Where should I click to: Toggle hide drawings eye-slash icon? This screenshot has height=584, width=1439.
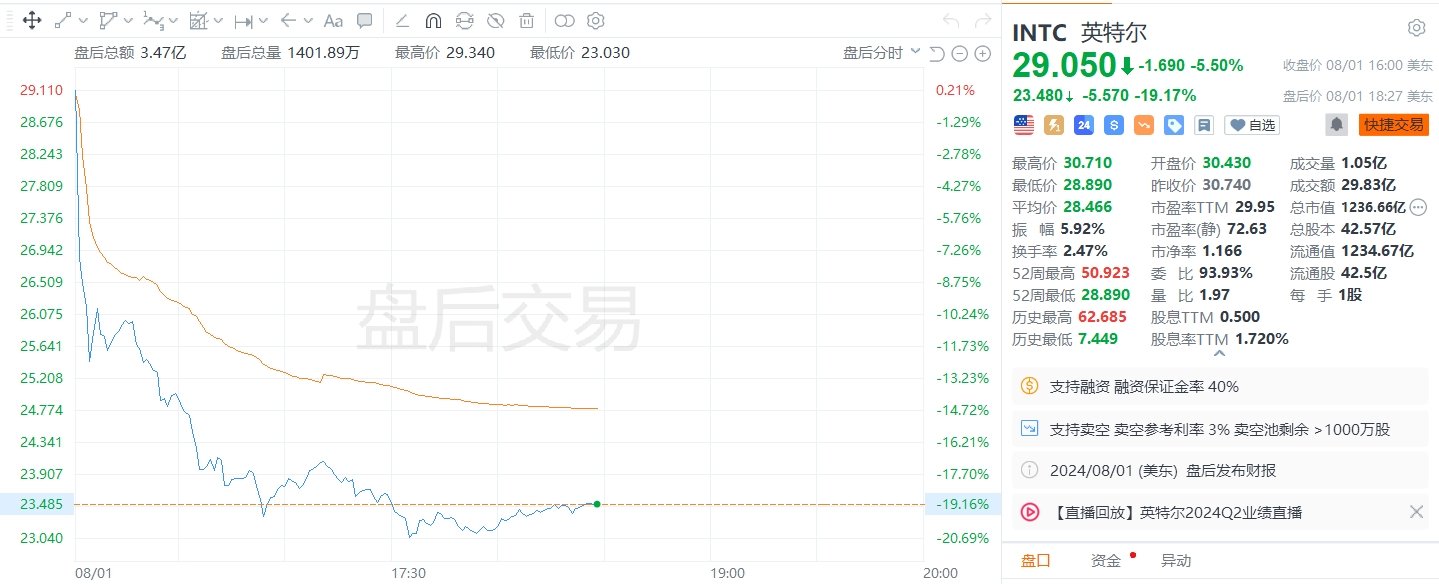(495, 20)
